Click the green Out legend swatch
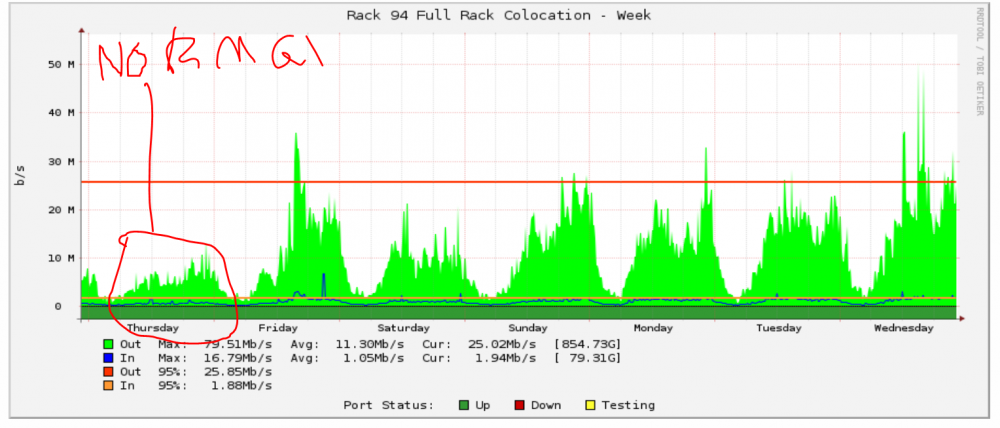The image size is (1000, 428). 108,343
